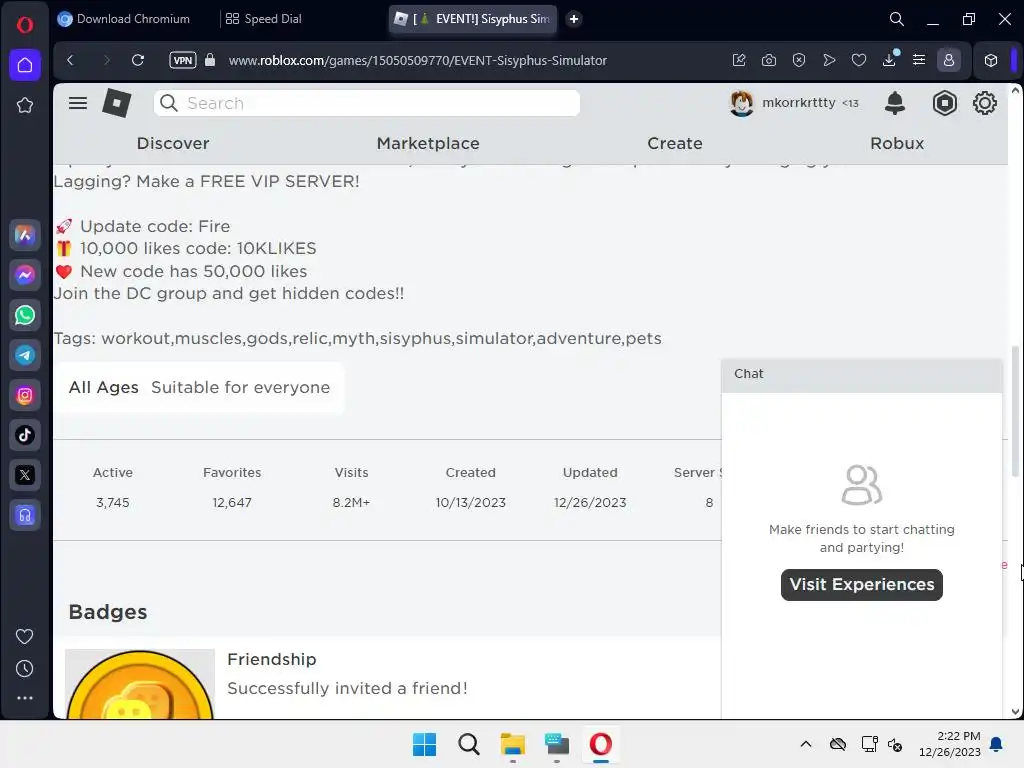Open the Windows Start menu
This screenshot has height=768, width=1024.
[424, 744]
